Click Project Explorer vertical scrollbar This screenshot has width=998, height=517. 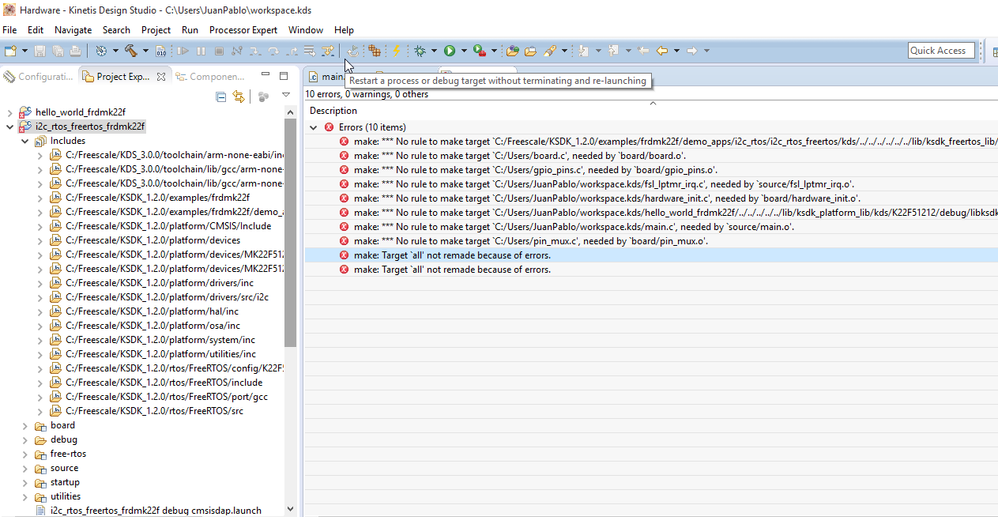coord(290,232)
